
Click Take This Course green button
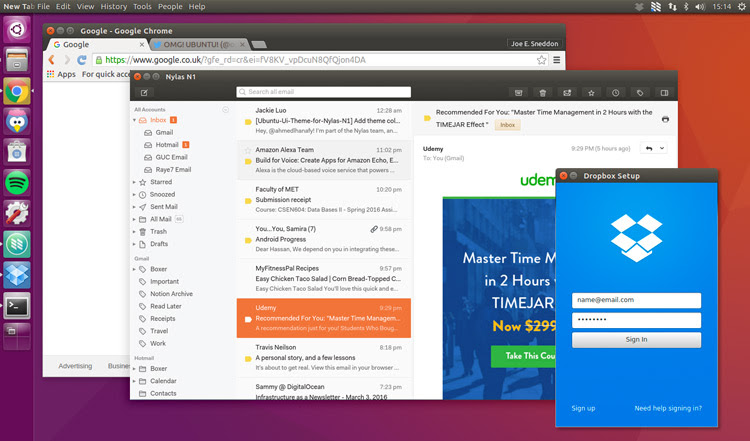tap(523, 356)
